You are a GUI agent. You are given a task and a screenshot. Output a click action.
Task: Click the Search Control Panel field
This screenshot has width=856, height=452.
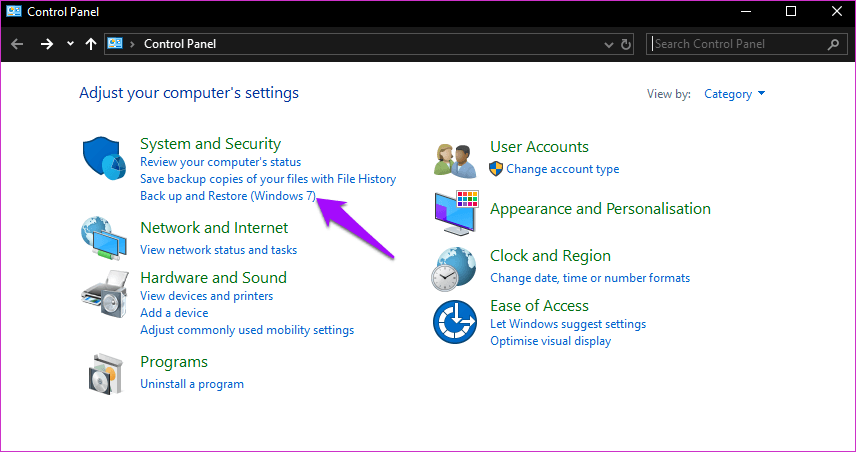pos(738,44)
